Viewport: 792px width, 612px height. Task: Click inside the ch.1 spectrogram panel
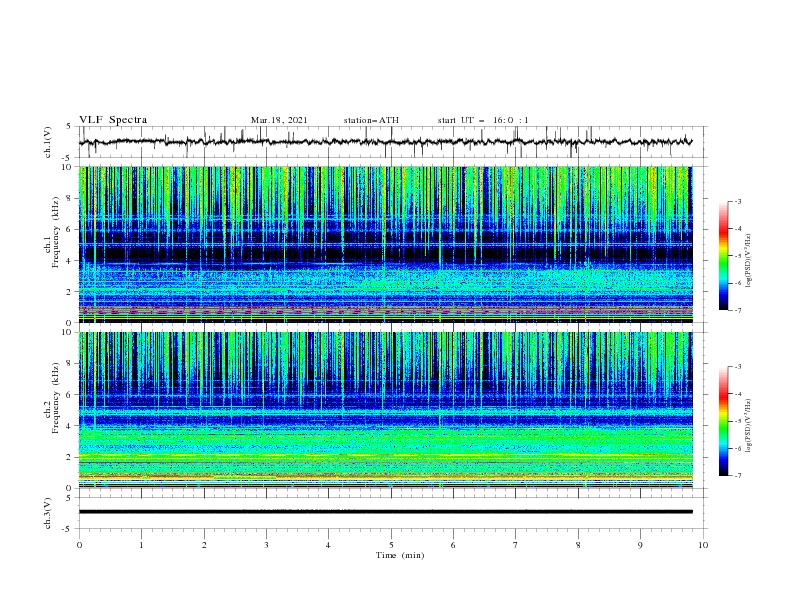386,244
